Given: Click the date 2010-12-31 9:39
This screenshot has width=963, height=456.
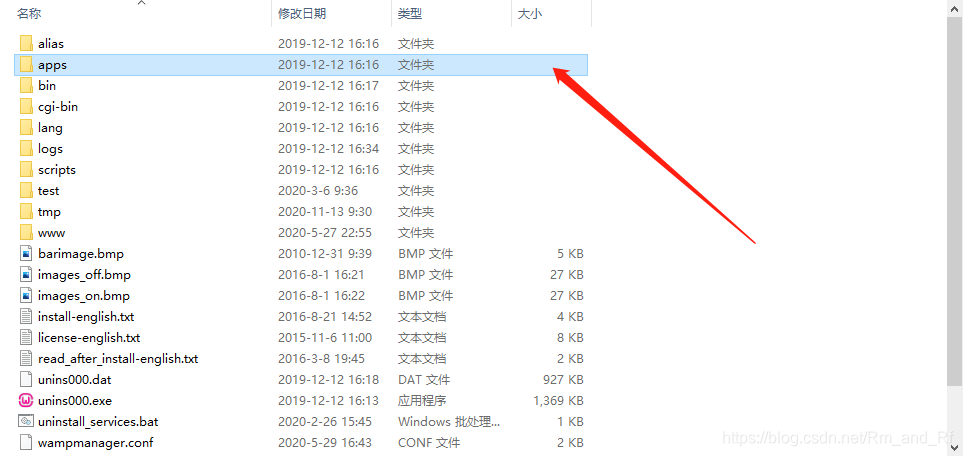Looking at the screenshot, I should pyautogui.click(x=325, y=253).
